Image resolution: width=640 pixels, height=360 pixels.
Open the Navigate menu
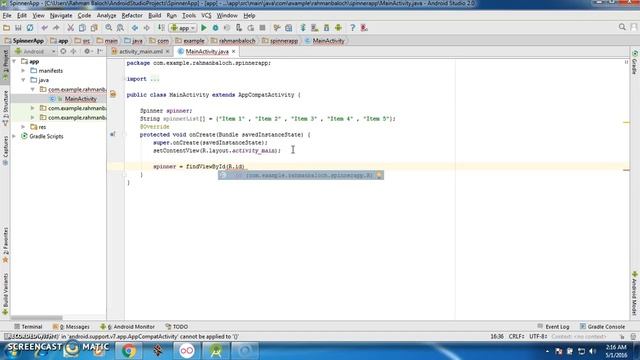(x=61, y=16)
